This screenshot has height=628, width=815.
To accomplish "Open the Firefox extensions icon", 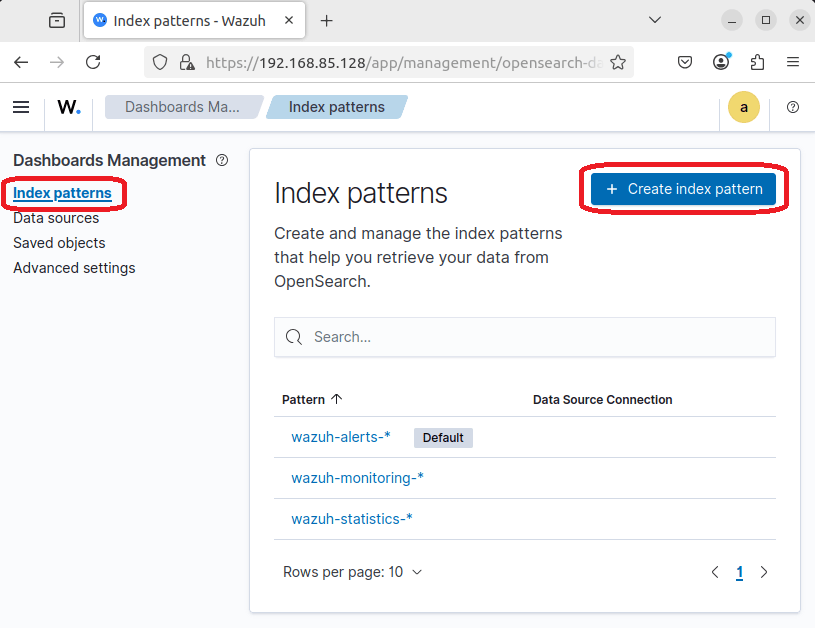I will tap(757, 62).
